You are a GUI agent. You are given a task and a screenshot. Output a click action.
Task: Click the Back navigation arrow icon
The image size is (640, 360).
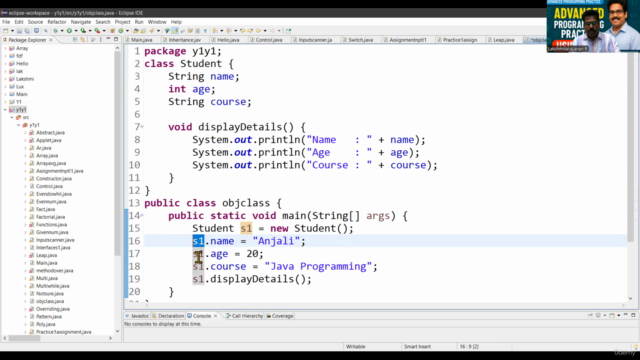click(259, 31)
